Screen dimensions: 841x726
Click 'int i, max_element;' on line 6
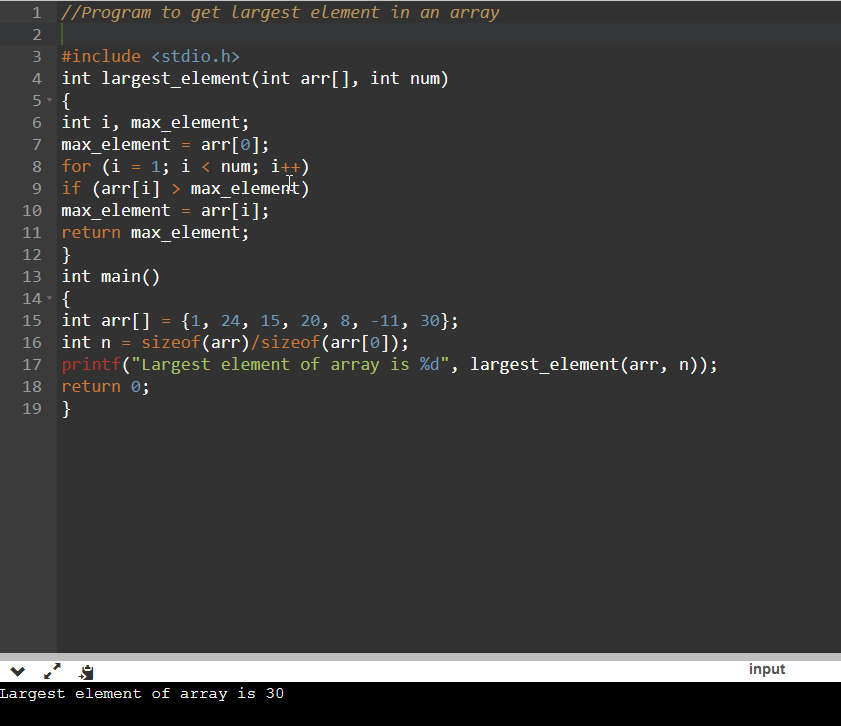point(155,122)
